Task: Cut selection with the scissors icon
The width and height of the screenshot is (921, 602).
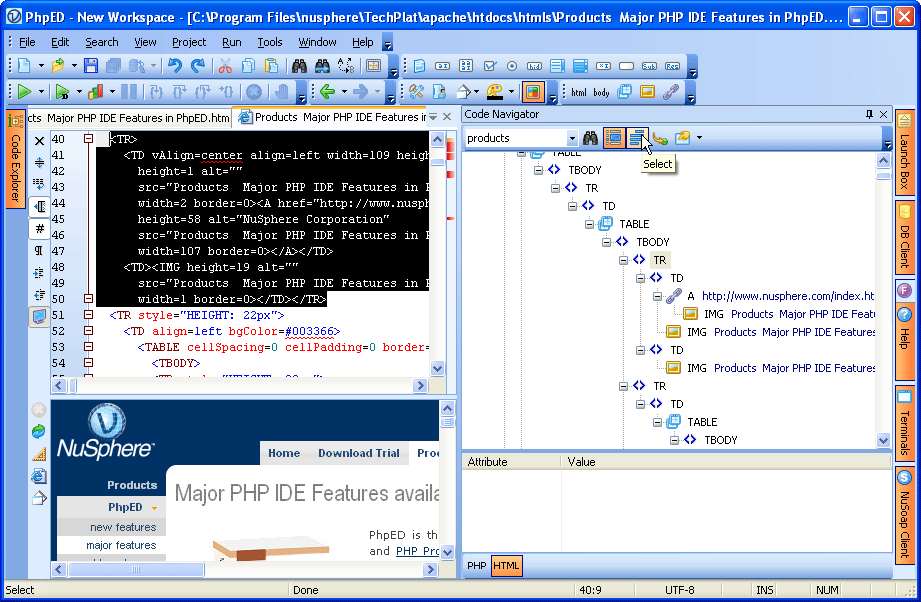Action: click(225, 66)
